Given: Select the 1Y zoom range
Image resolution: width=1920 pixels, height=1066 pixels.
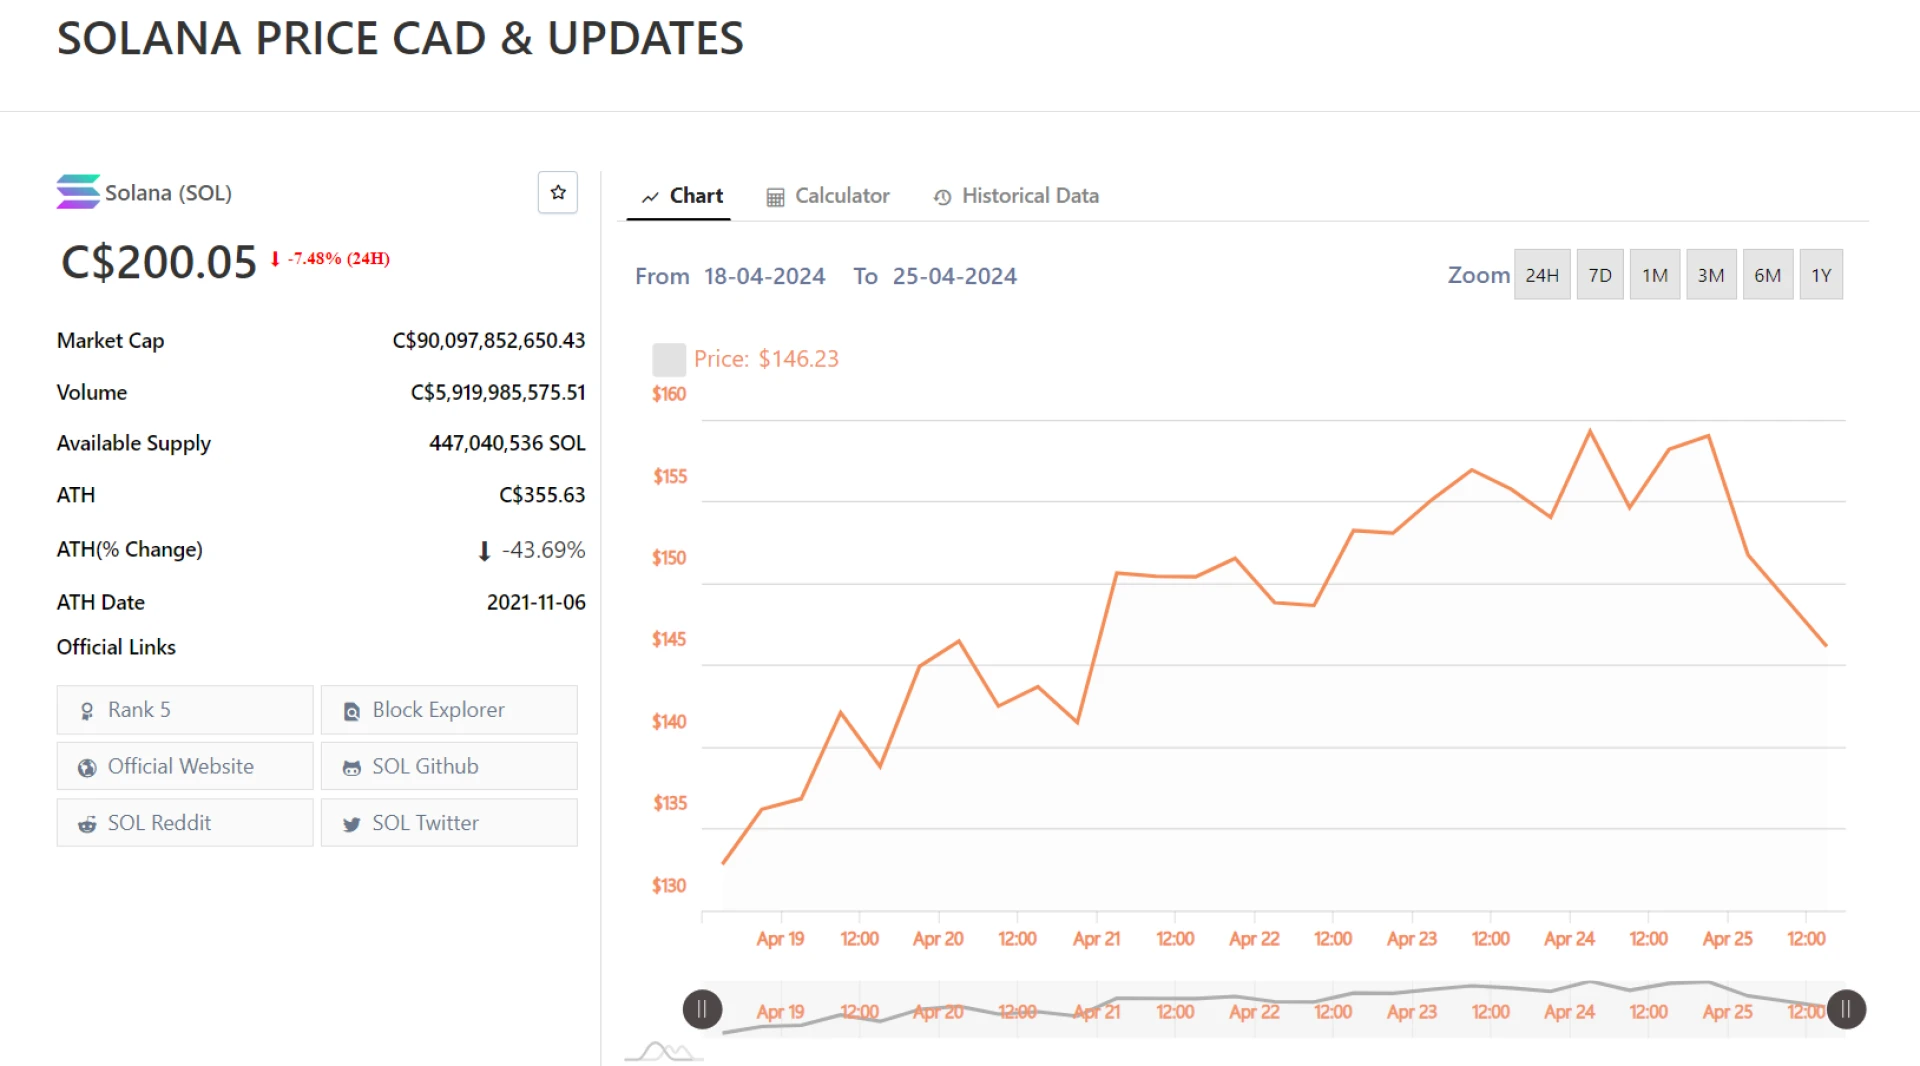Looking at the screenshot, I should point(1821,274).
